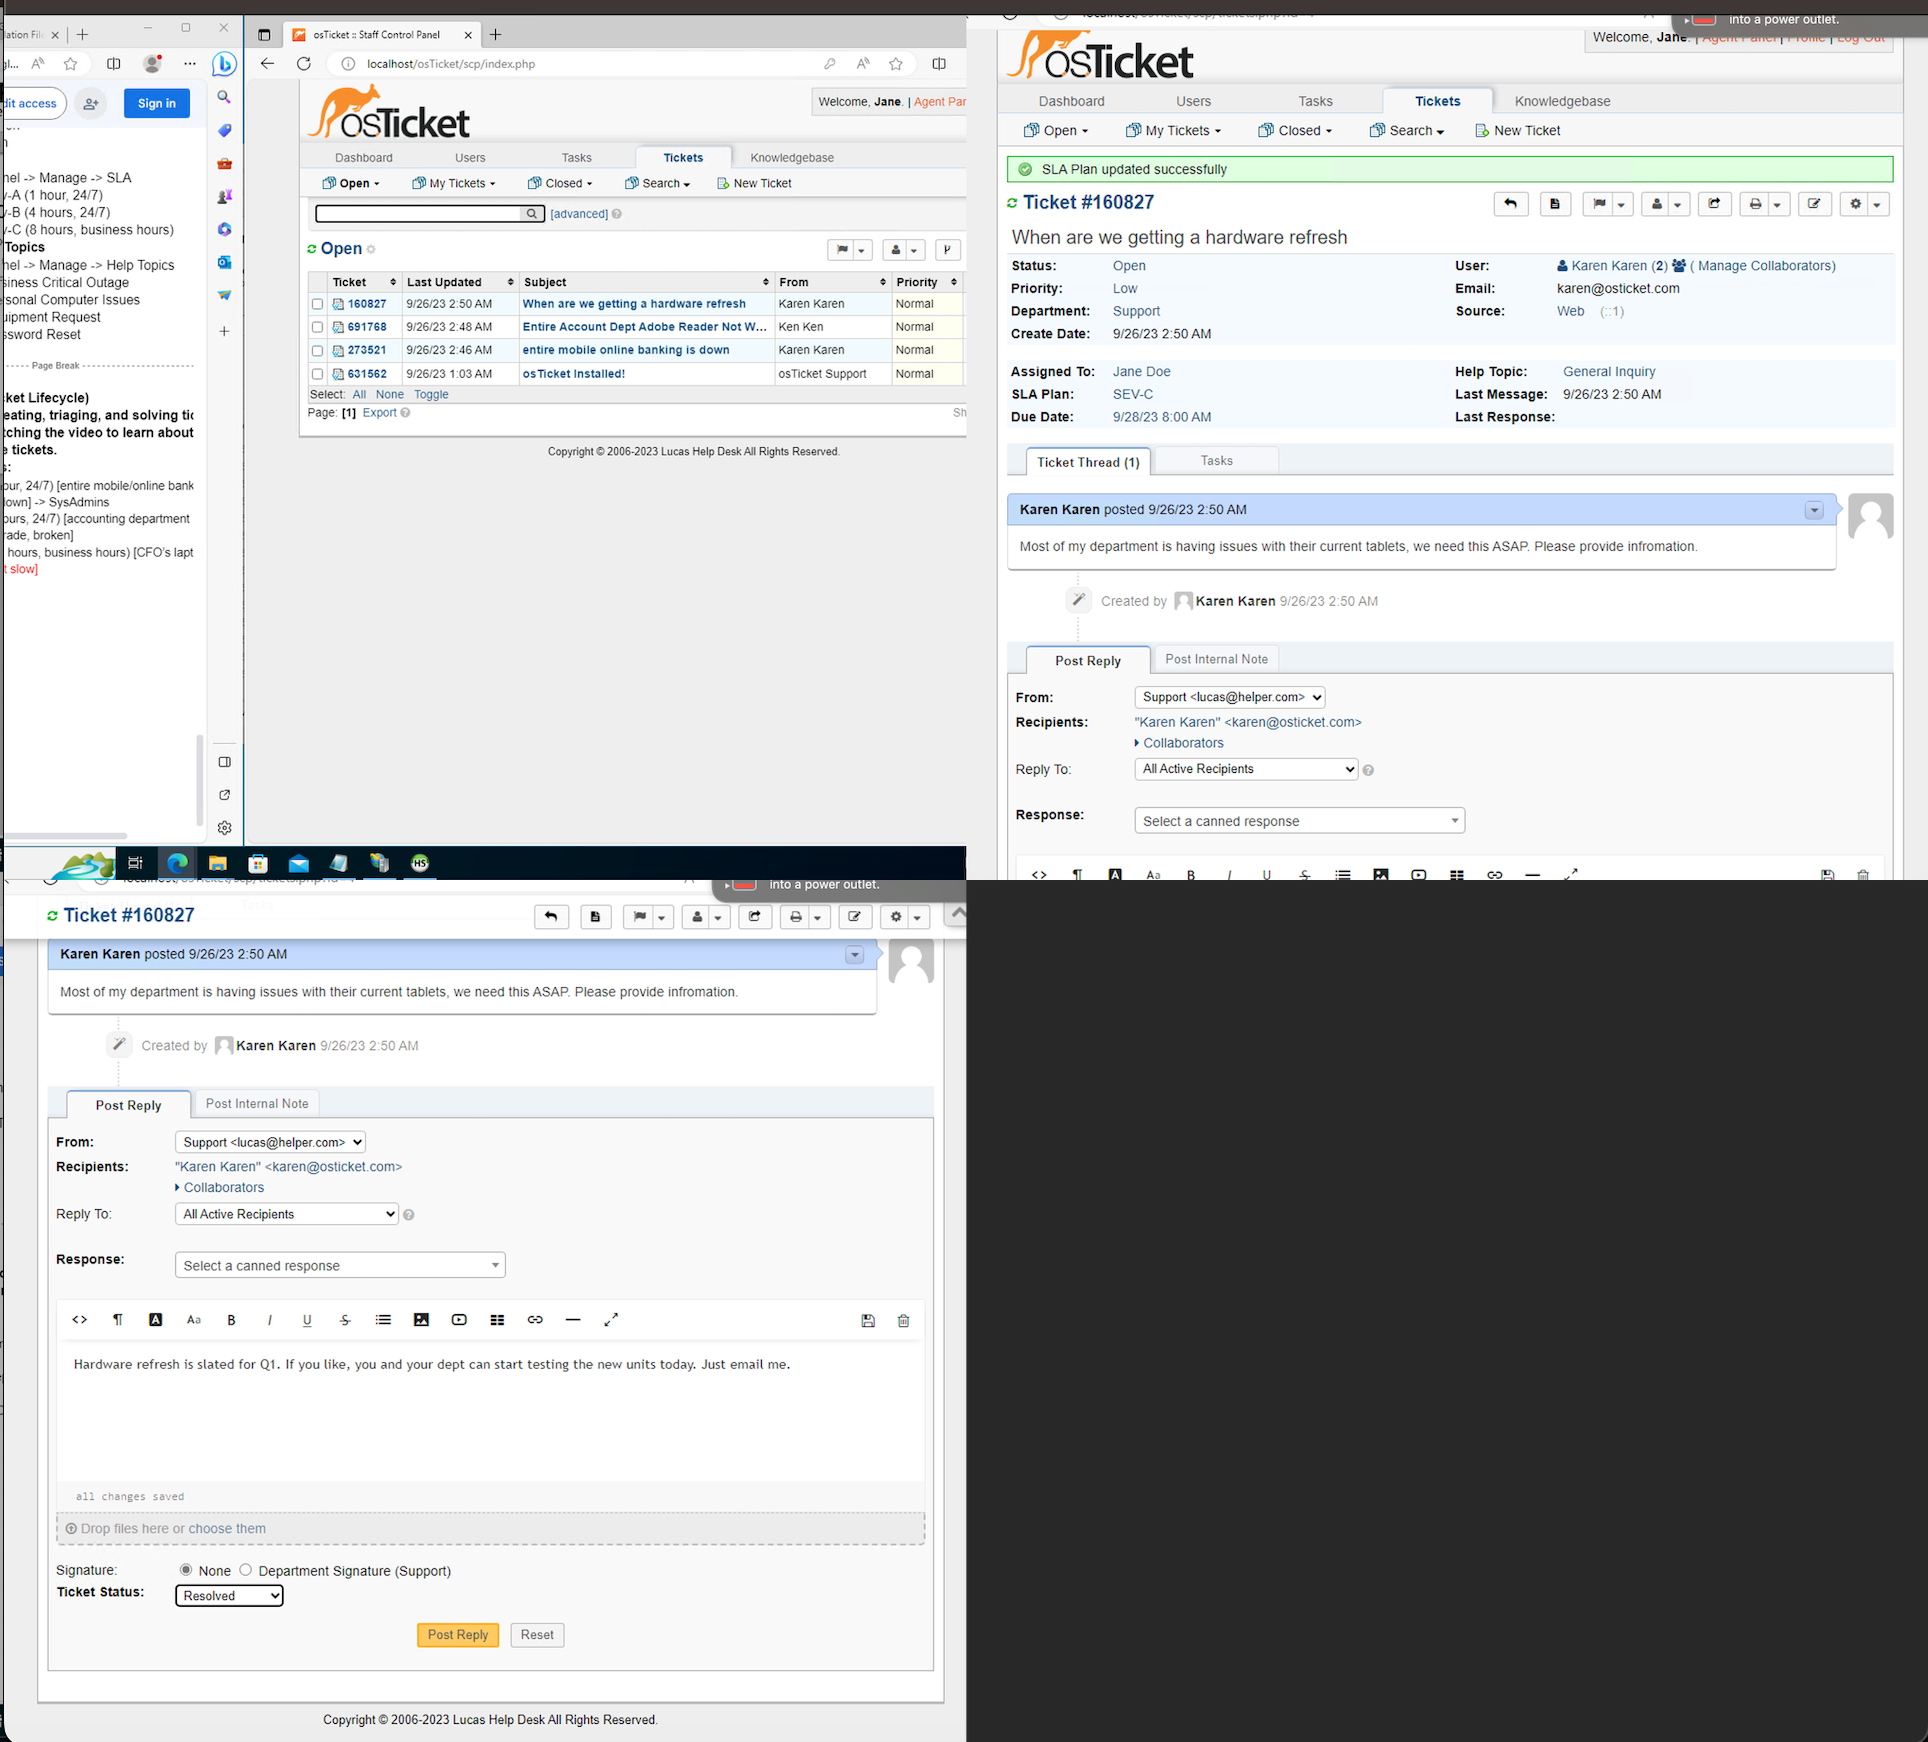Select the Bold formatting icon in the reply editor
The height and width of the screenshot is (1742, 1928).
coord(231,1320)
